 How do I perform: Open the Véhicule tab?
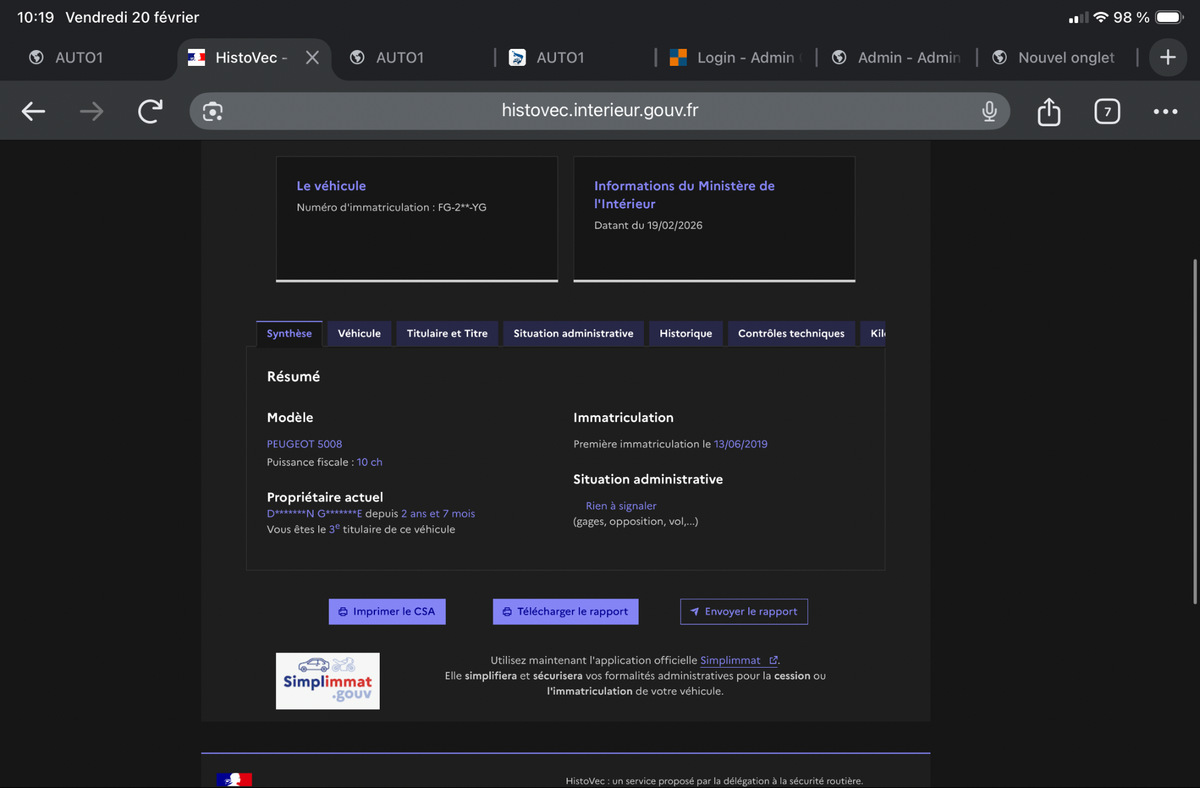click(x=359, y=333)
